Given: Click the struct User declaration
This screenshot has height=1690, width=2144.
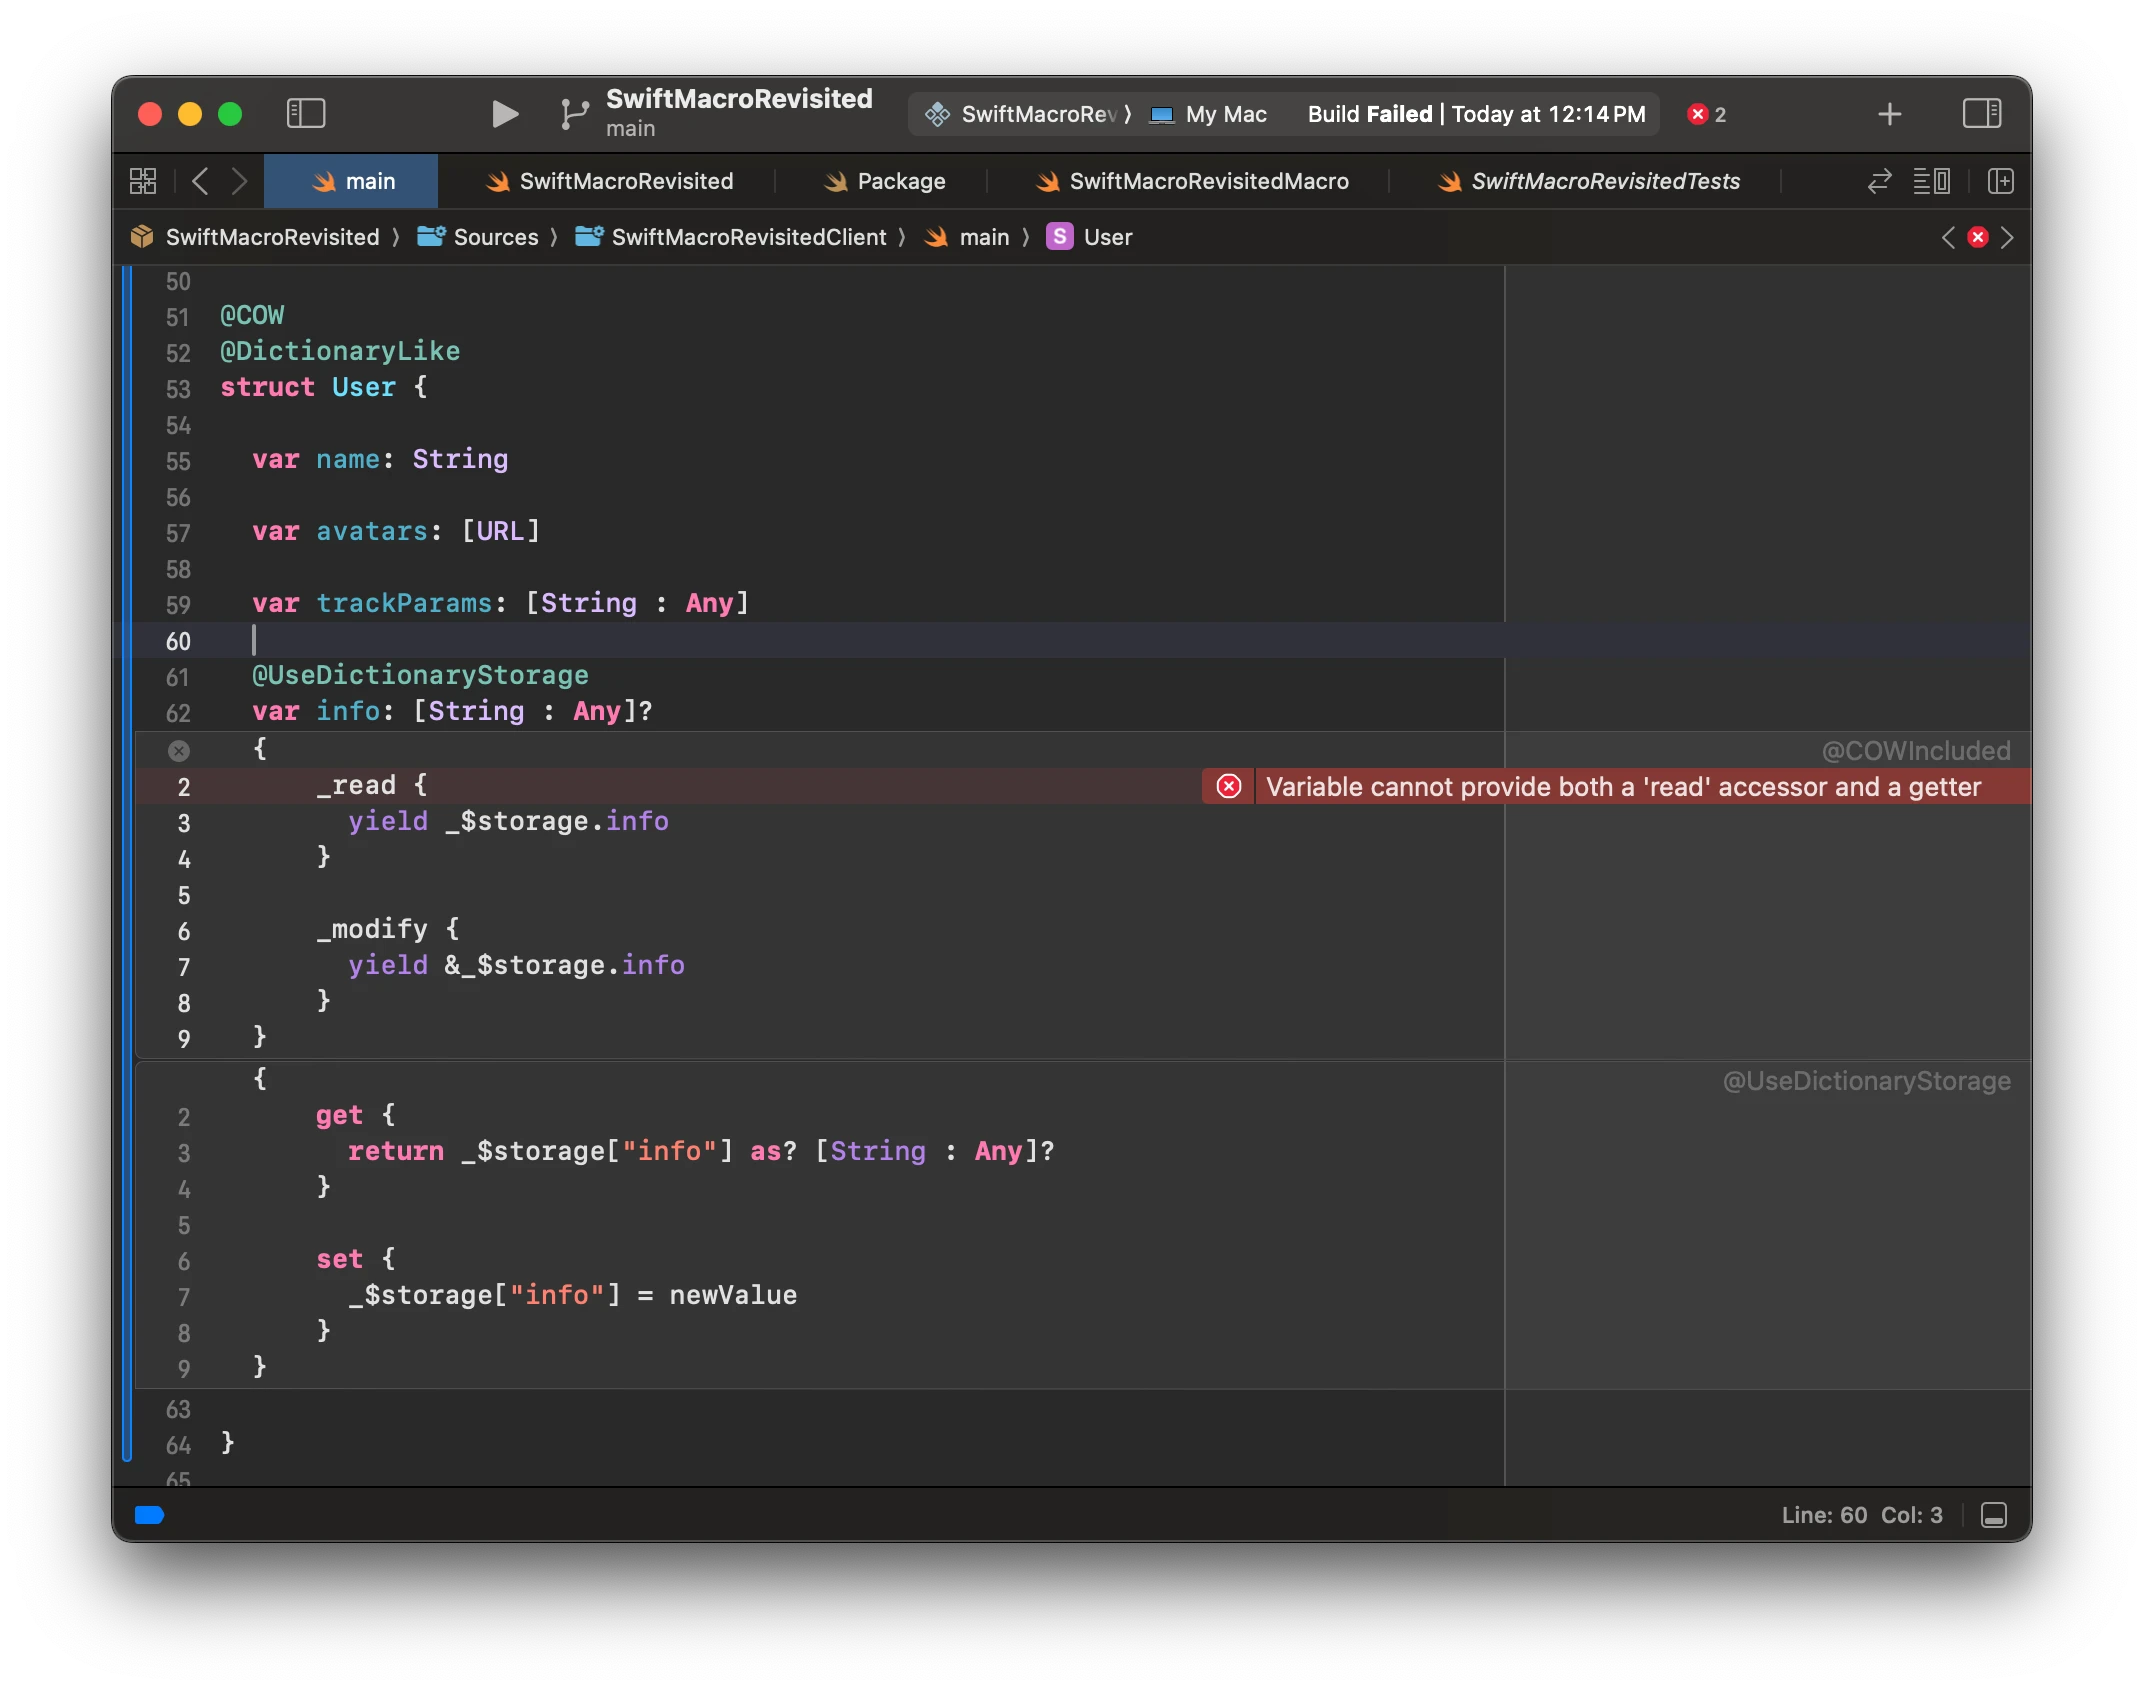Looking at the screenshot, I should point(324,387).
